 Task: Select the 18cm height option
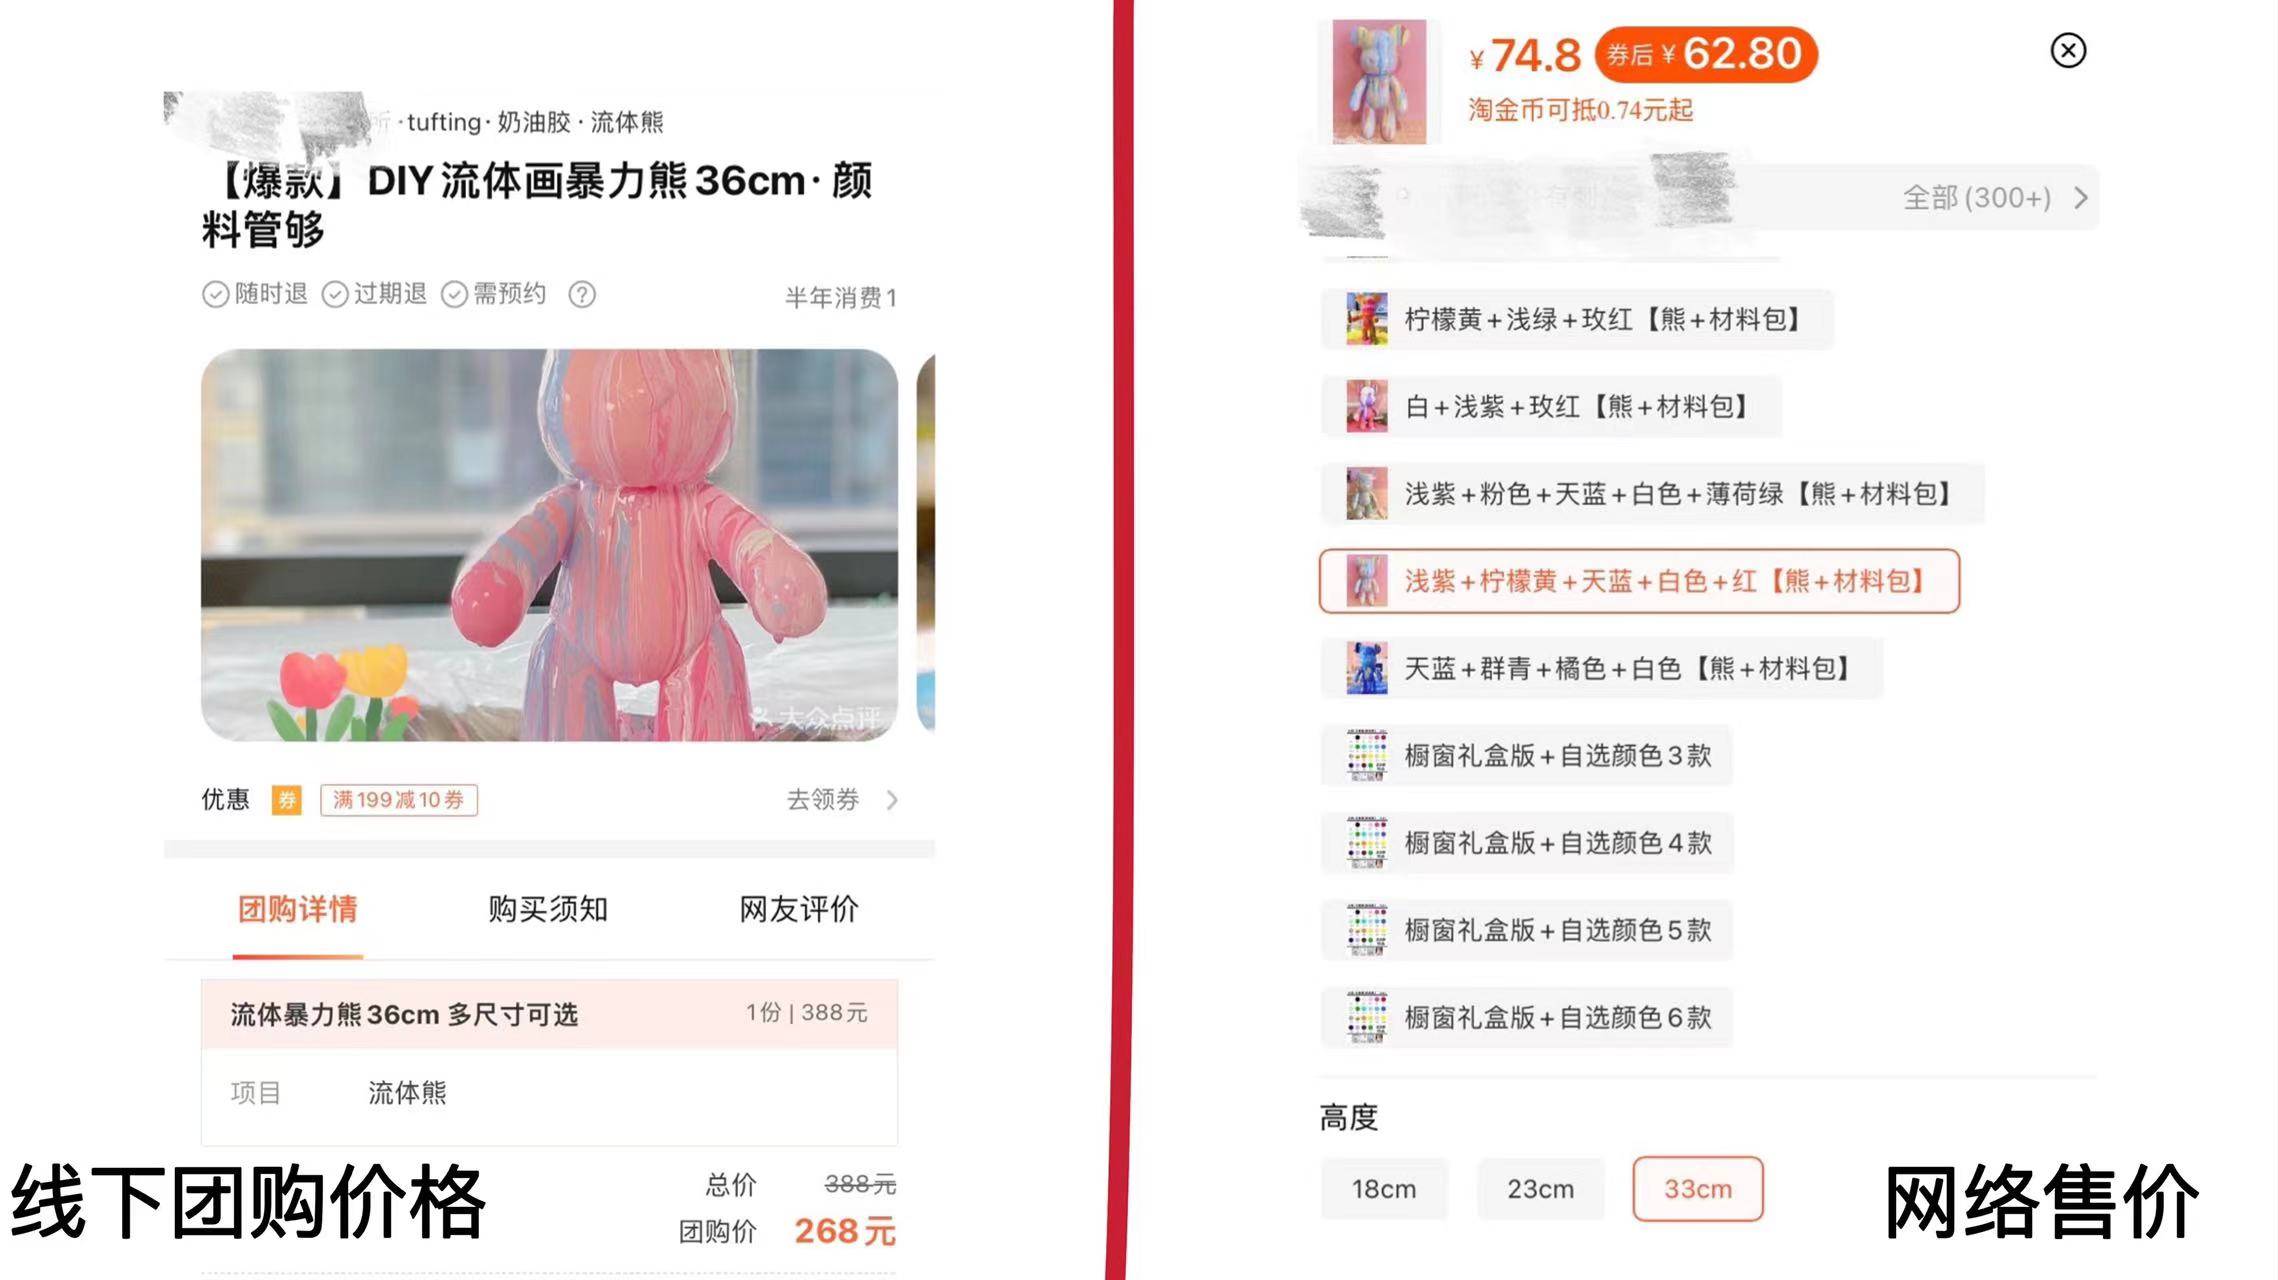point(1384,1189)
